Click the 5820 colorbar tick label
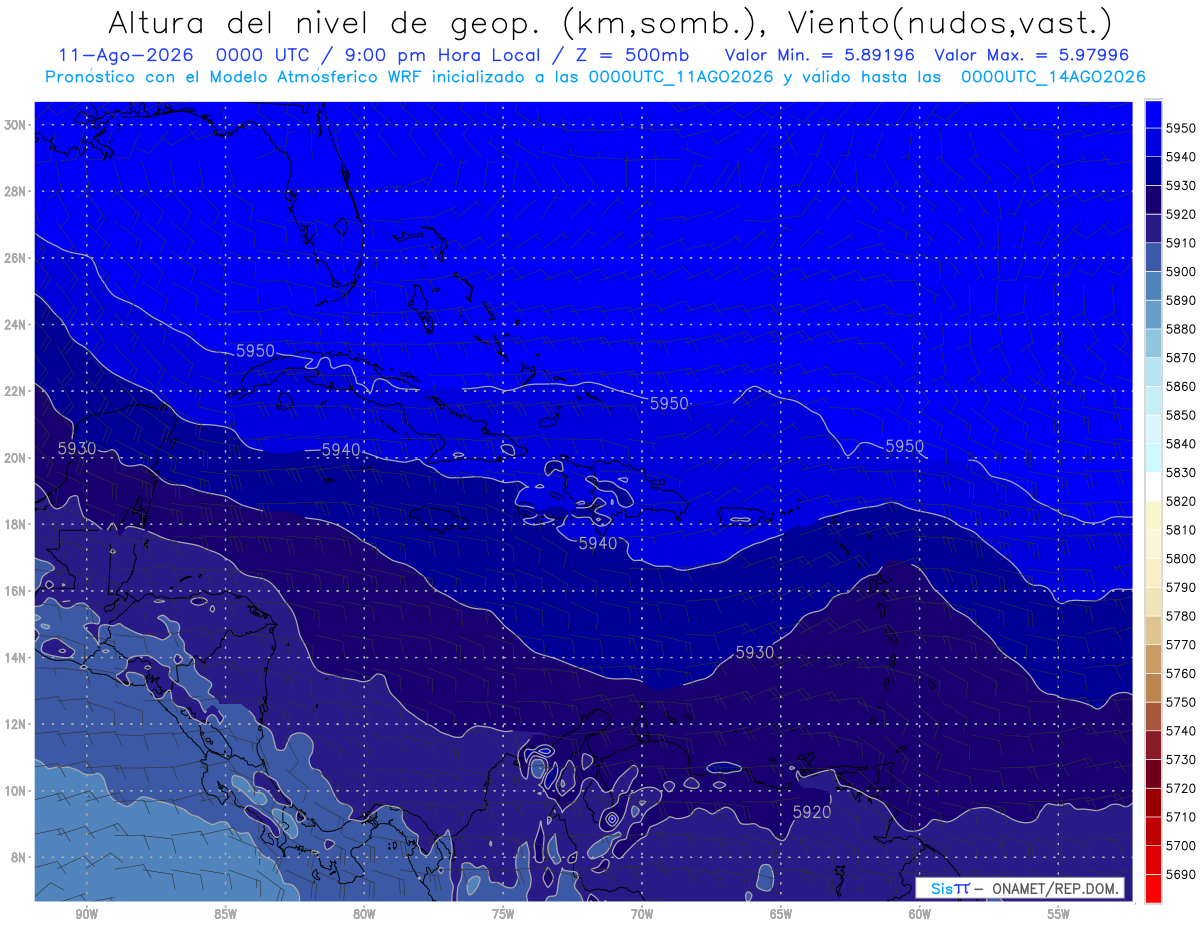Image resolution: width=1200 pixels, height=927 pixels. [x=1181, y=501]
